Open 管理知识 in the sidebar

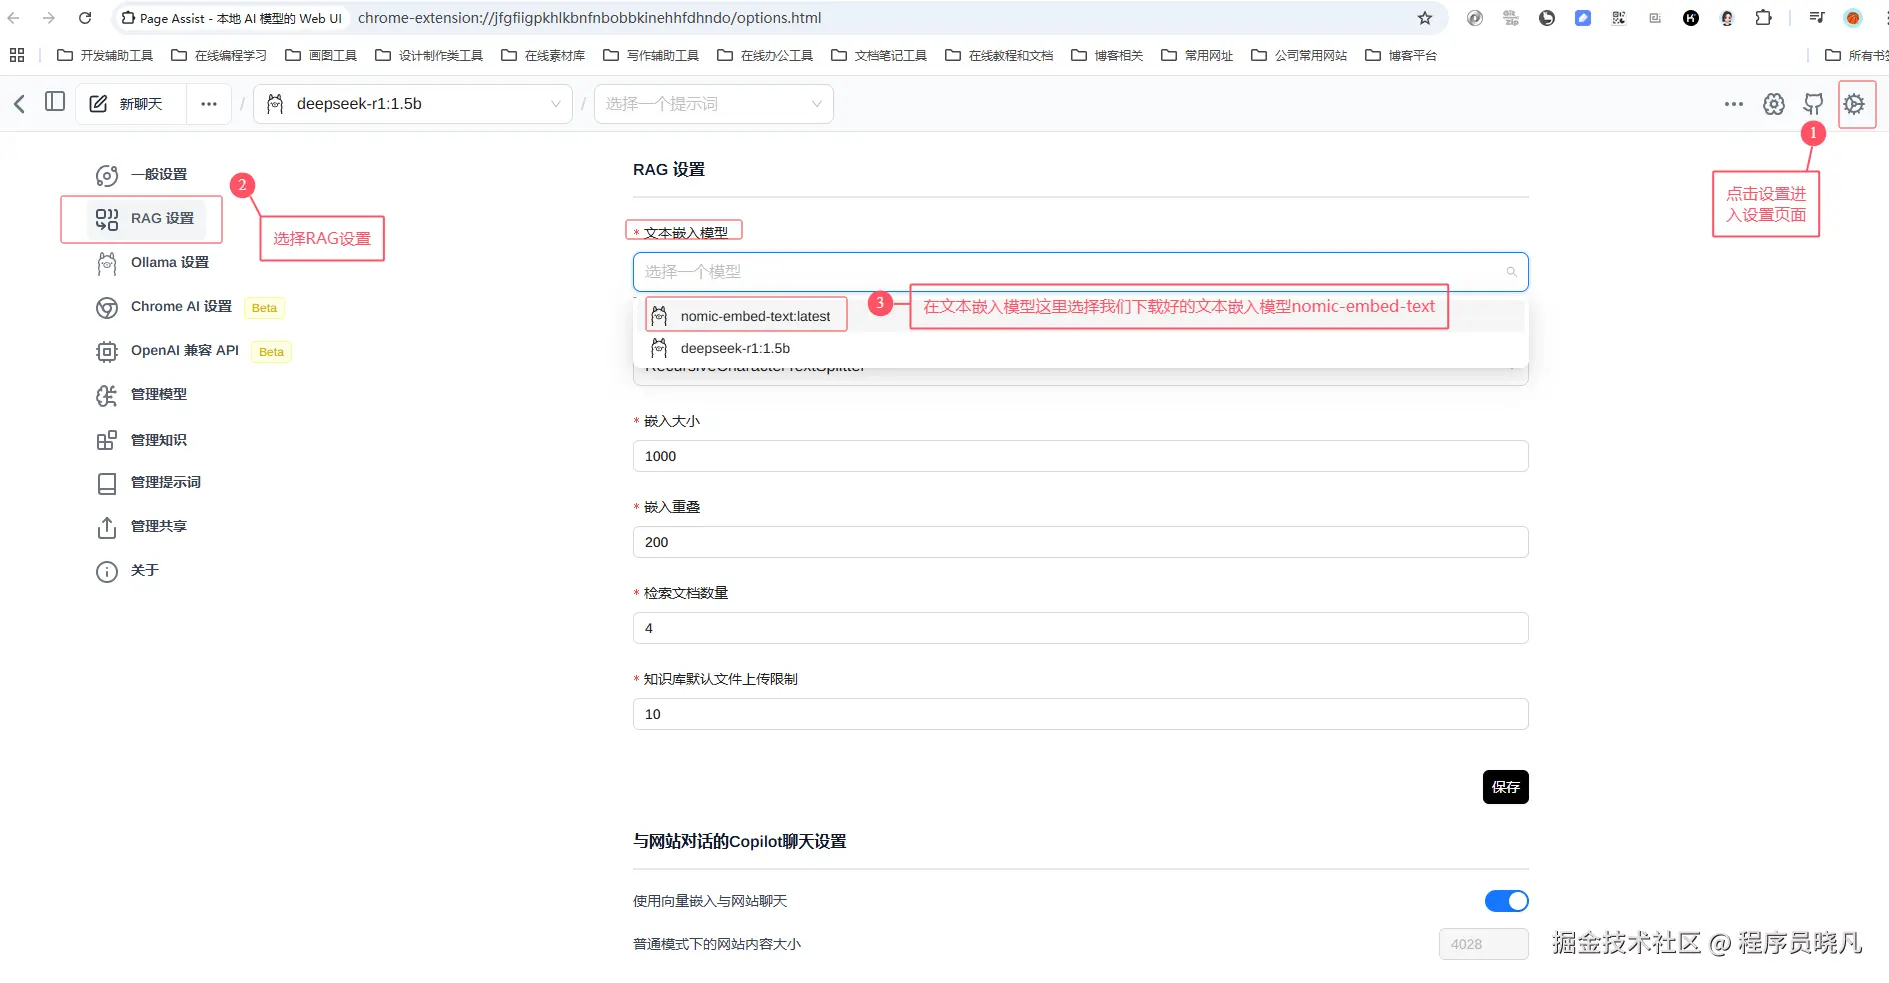(x=157, y=439)
